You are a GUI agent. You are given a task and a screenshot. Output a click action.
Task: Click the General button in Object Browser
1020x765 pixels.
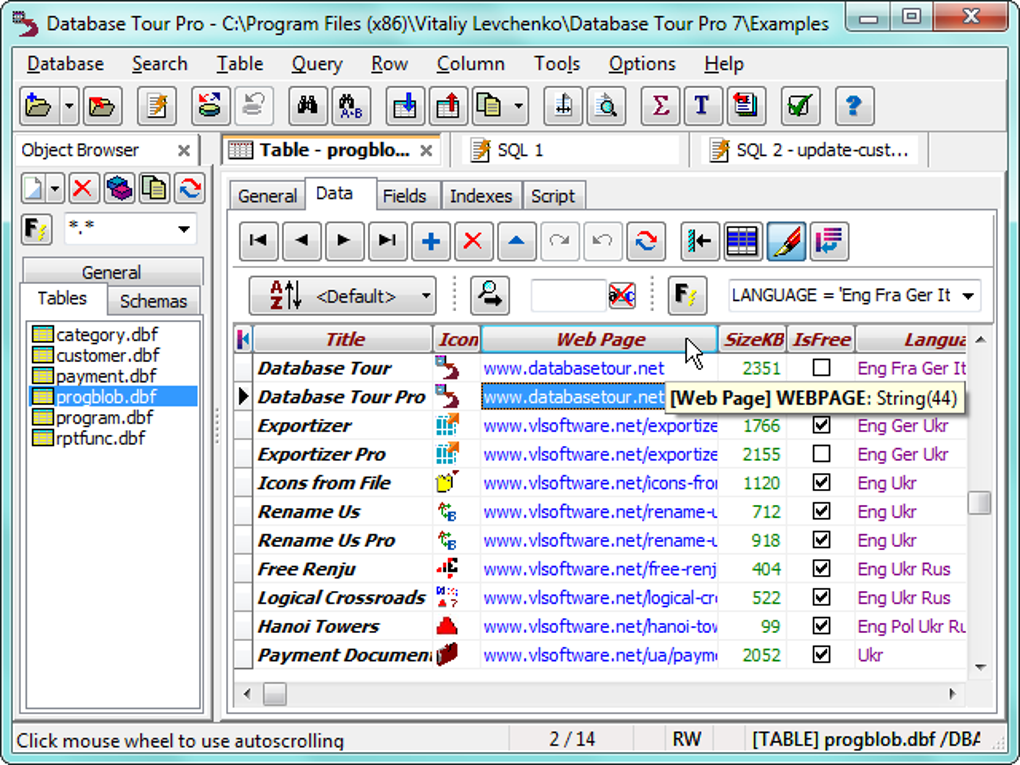coord(112,272)
